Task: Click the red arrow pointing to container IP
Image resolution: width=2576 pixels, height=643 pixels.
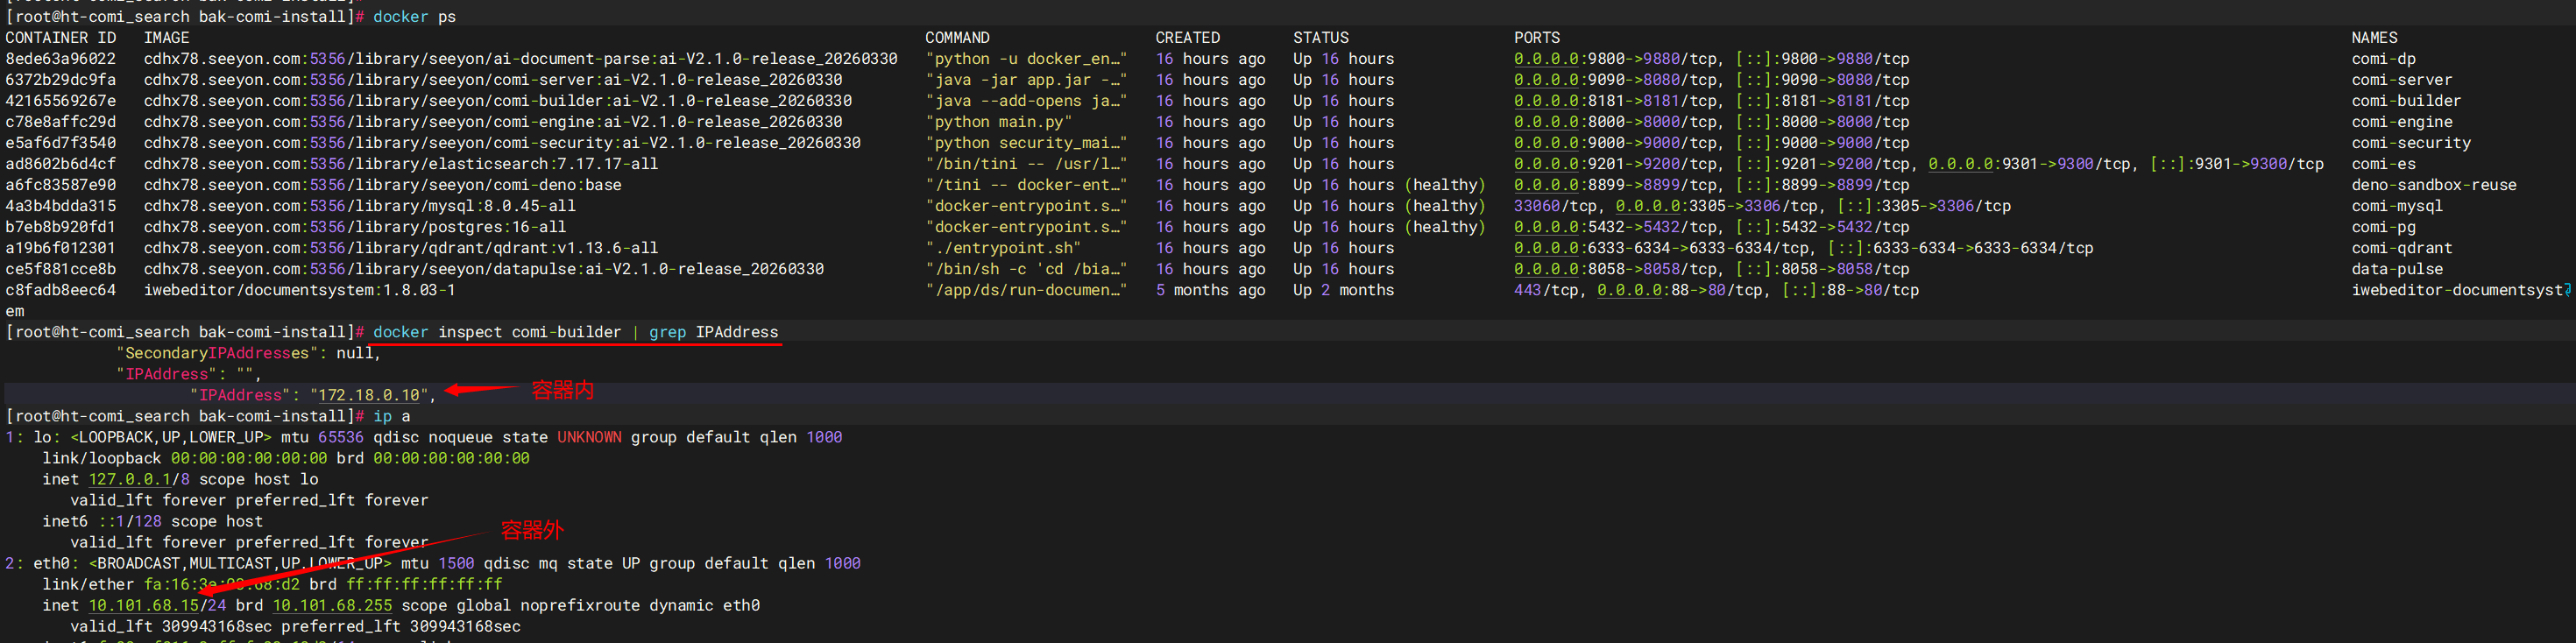Action: click(481, 389)
